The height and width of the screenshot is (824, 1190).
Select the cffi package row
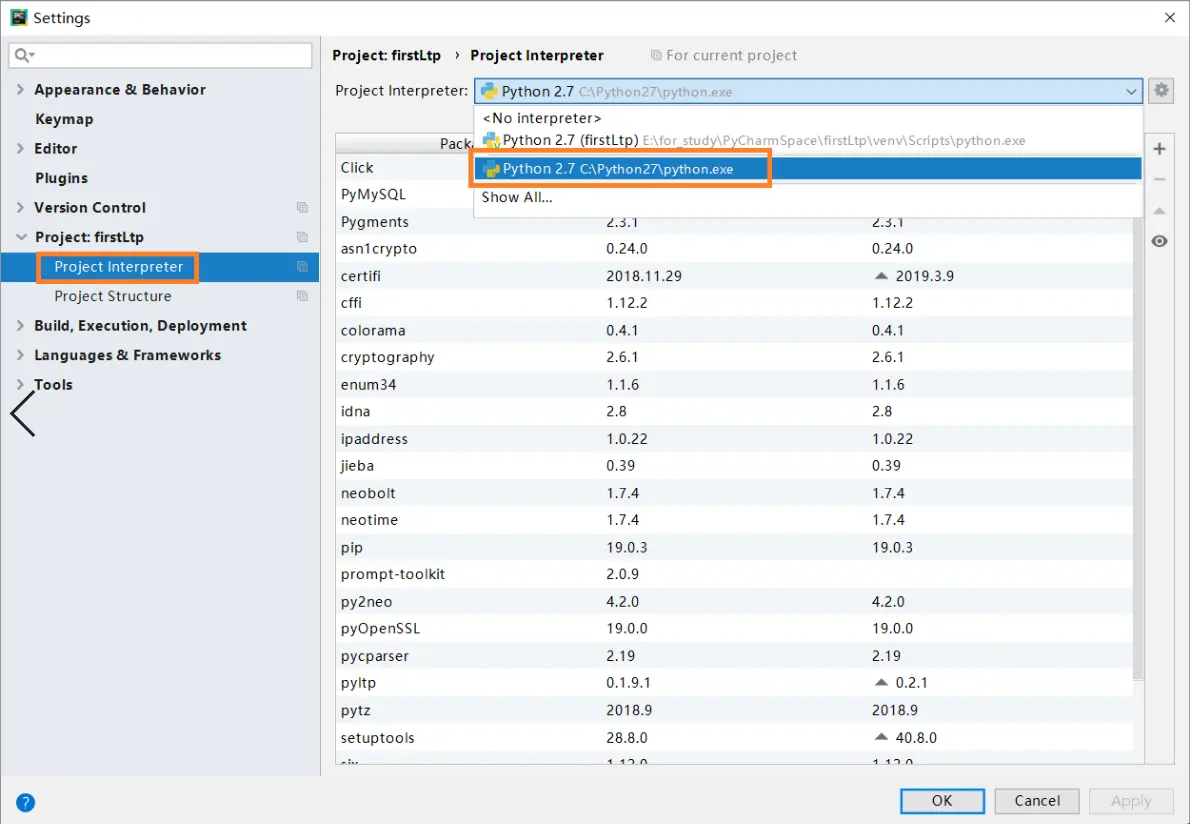point(735,303)
